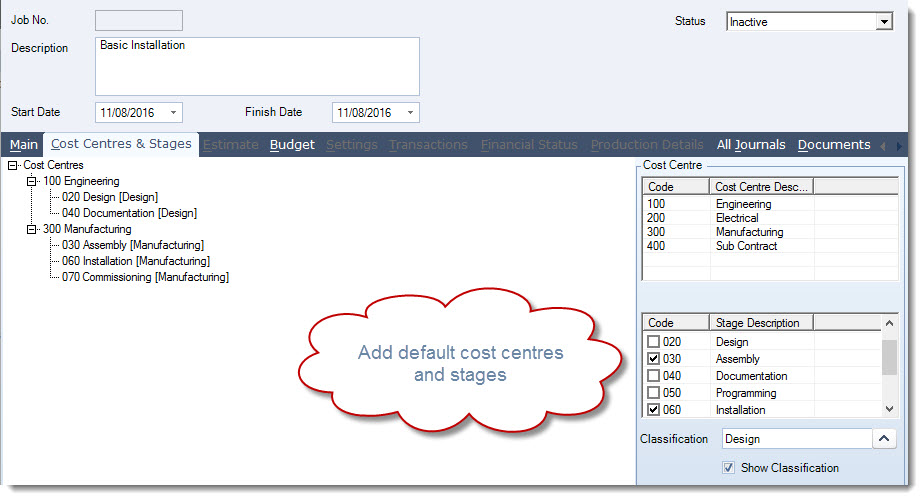Viewport: 923px width, 500px height.
Task: Select the 300 Manufacturing tree item
Action: 87,229
